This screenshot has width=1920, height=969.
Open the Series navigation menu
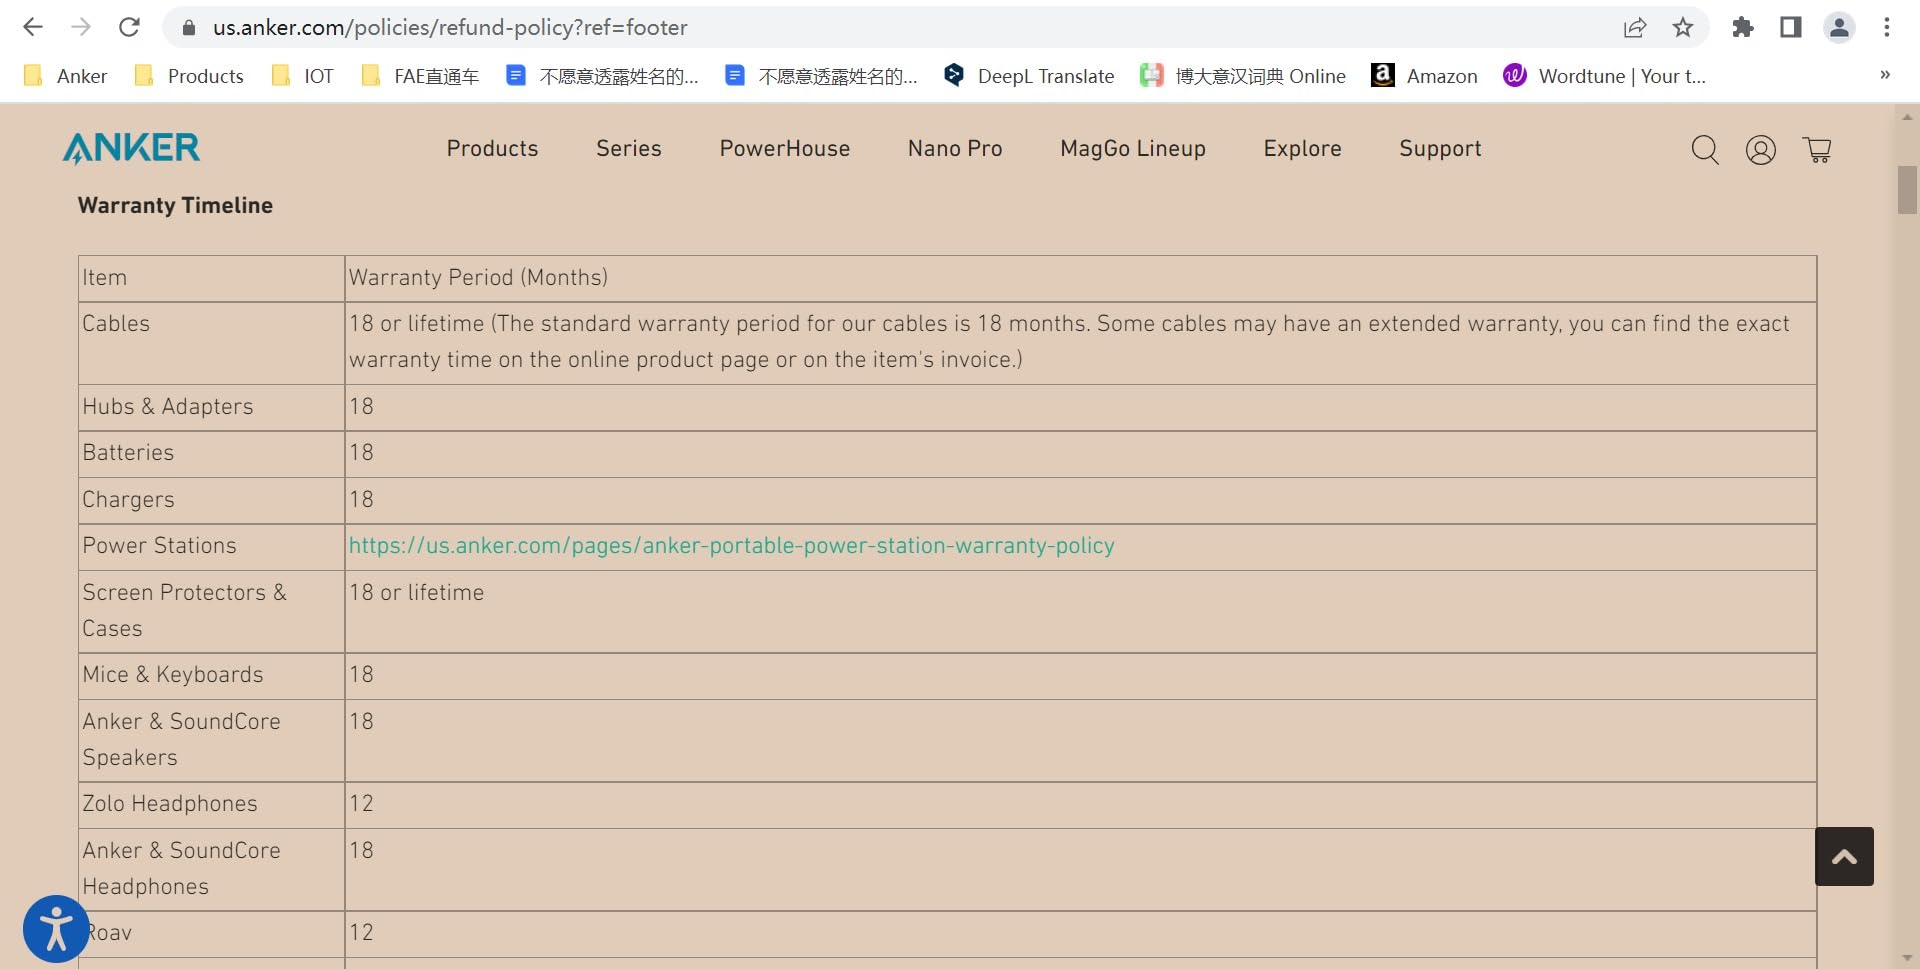tap(629, 148)
